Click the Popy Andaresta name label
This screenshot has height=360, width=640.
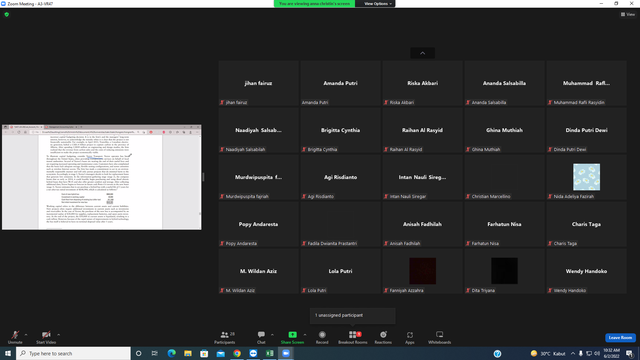(258, 224)
